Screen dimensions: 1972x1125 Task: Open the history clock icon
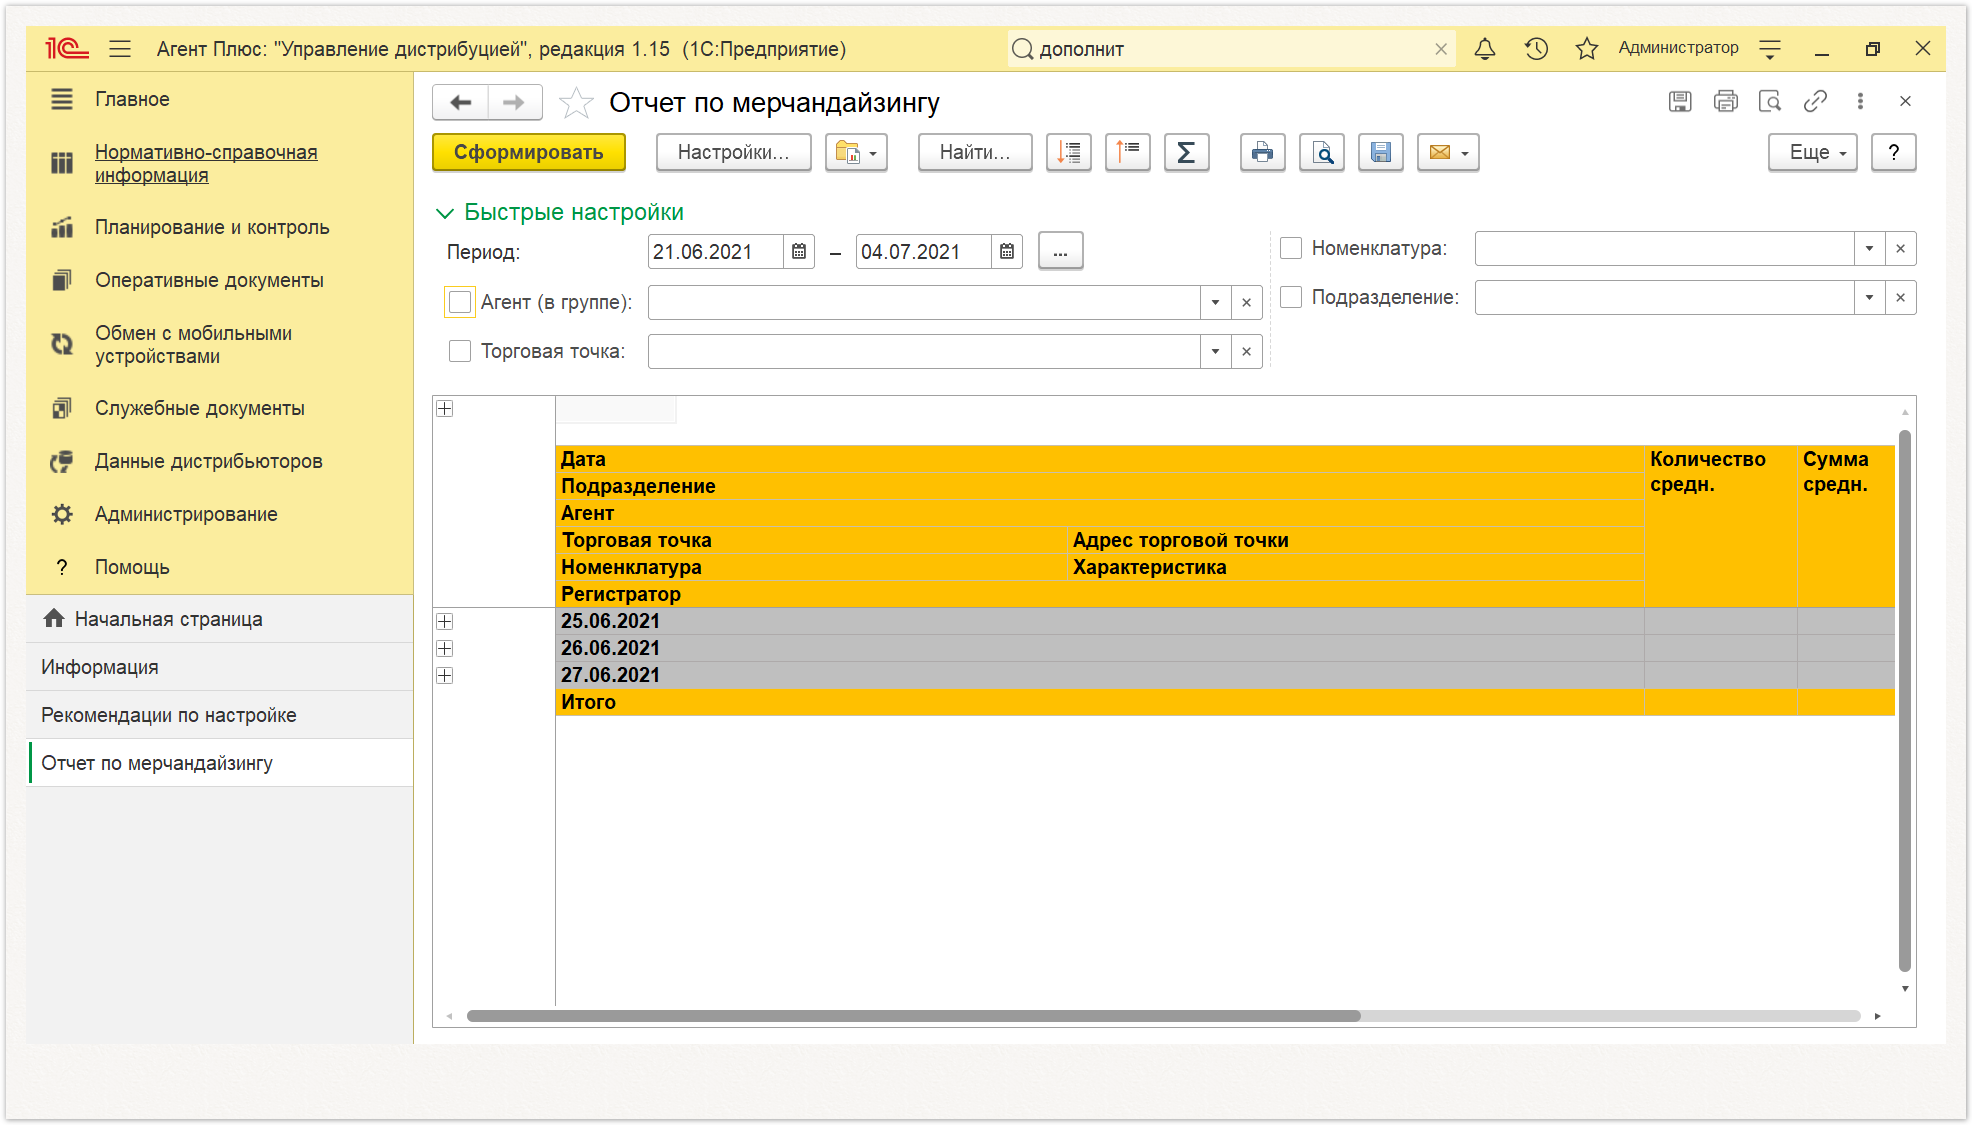click(1537, 49)
